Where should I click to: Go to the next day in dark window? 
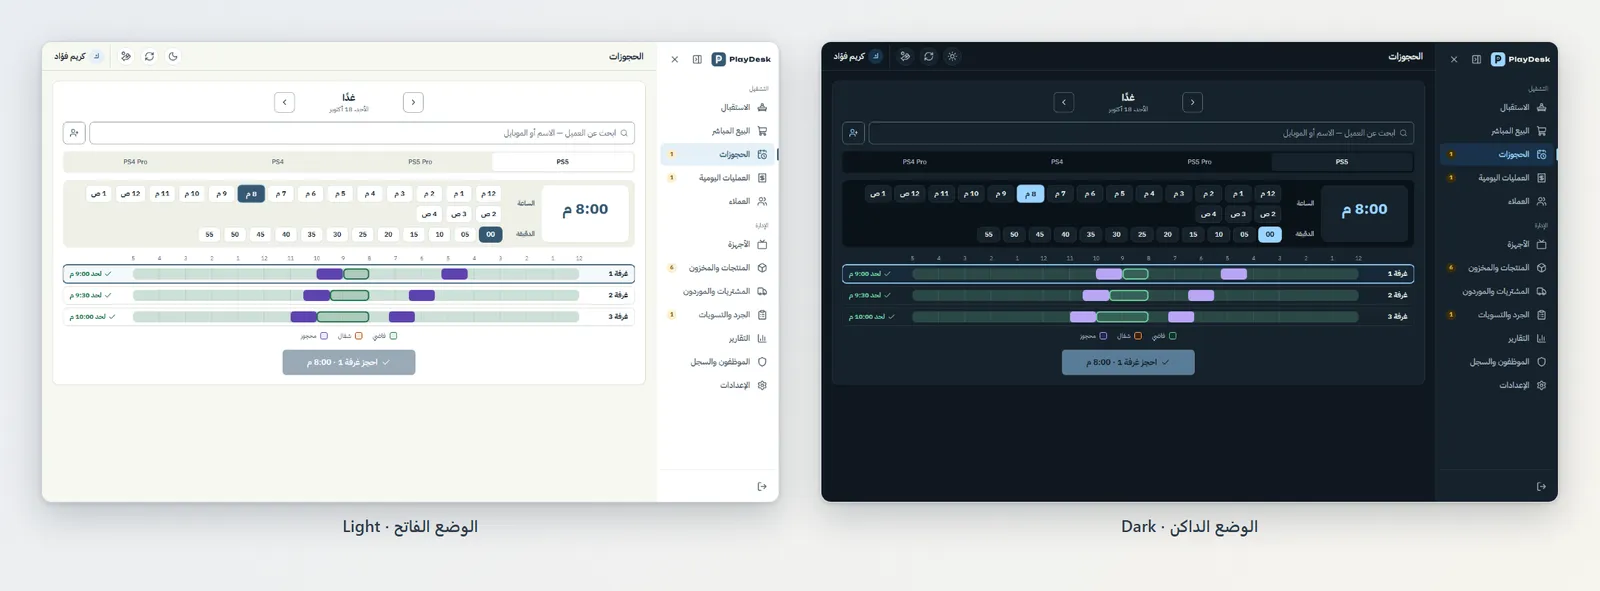tap(1064, 102)
